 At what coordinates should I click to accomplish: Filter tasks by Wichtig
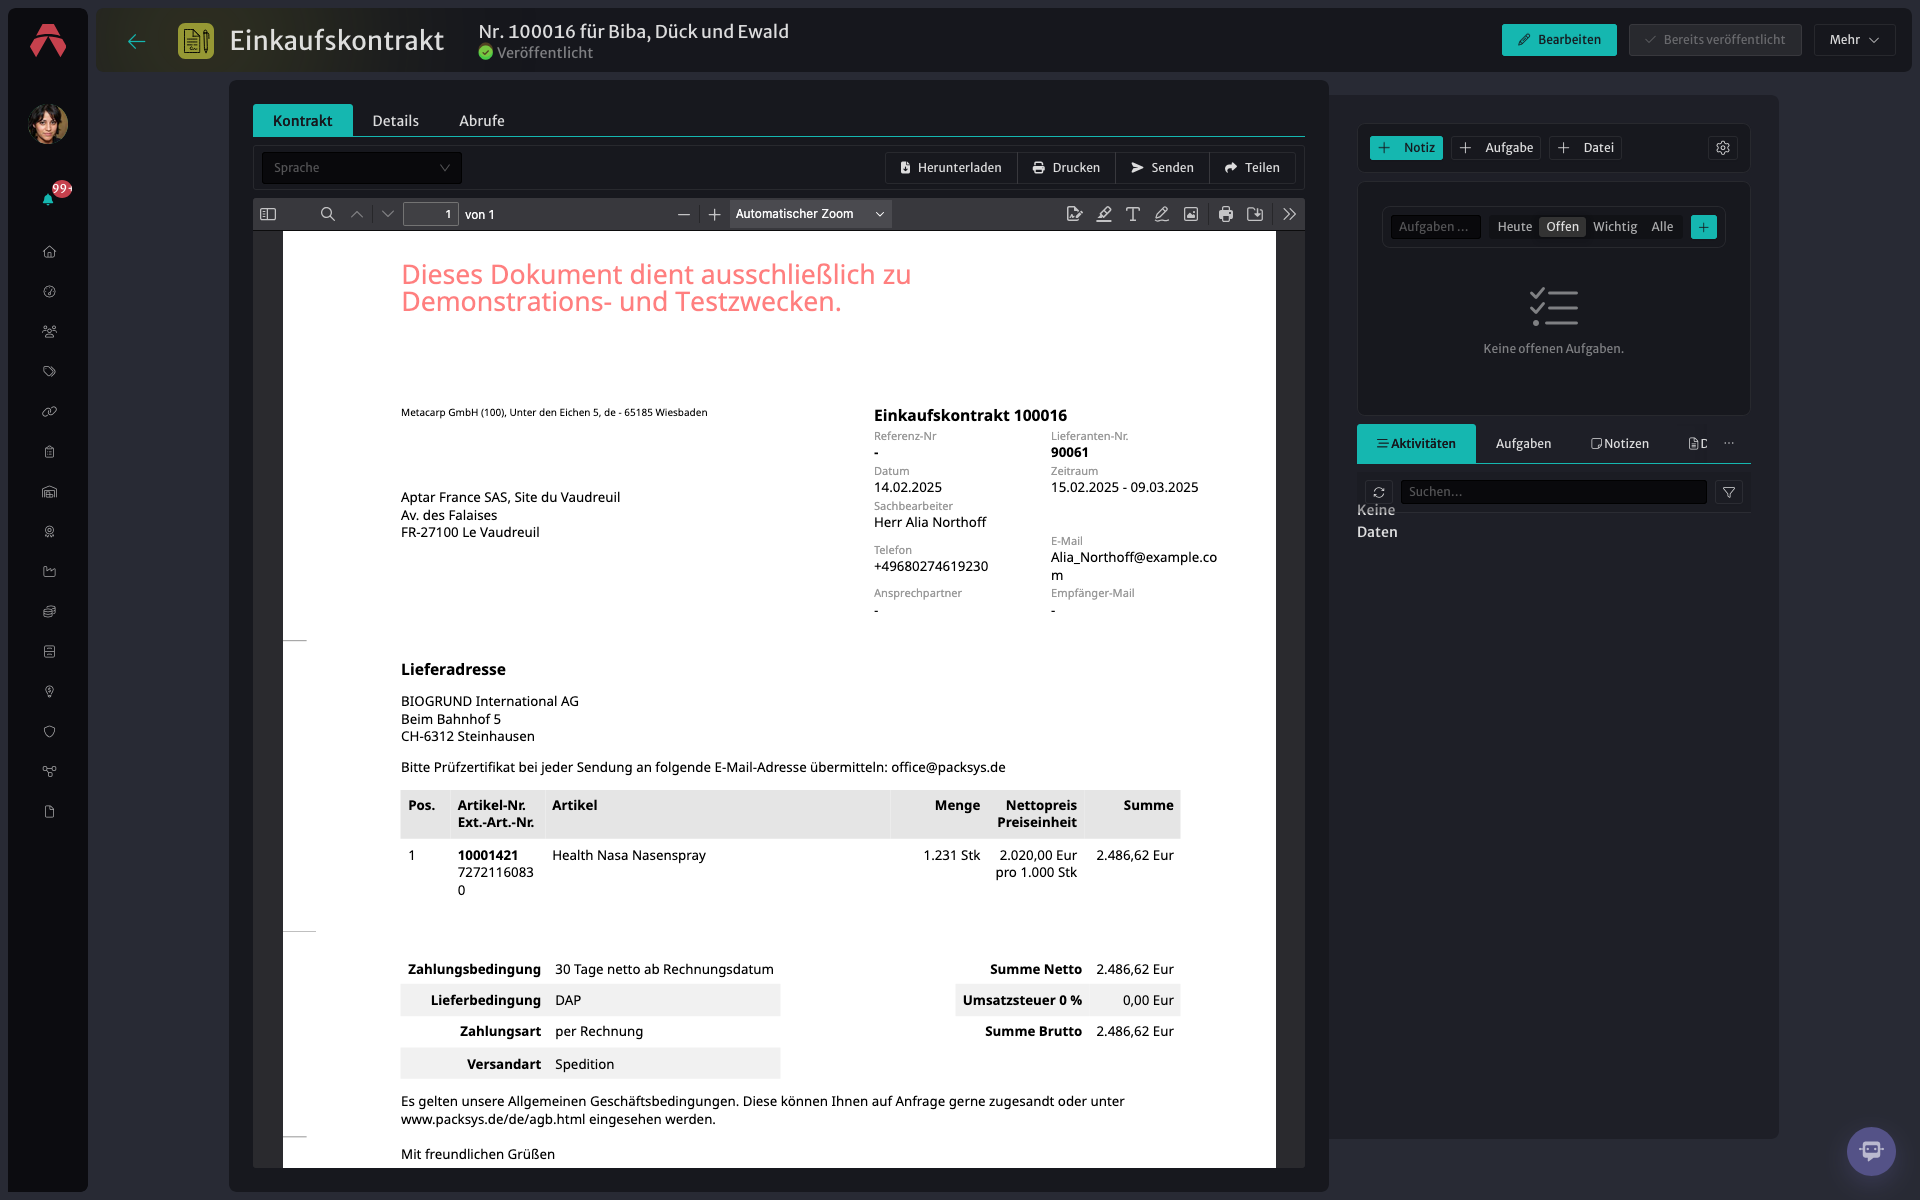point(1615,227)
